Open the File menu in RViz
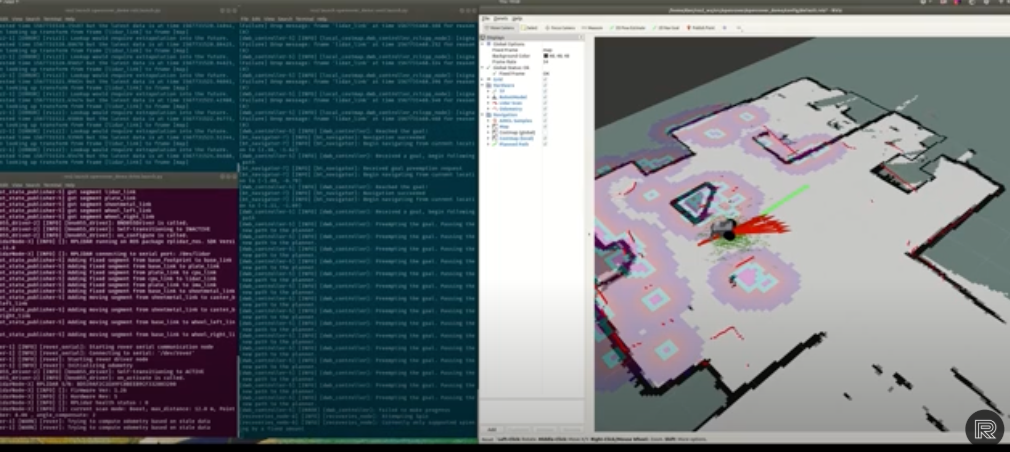Screen dimensions: 1010x452 (486, 19)
